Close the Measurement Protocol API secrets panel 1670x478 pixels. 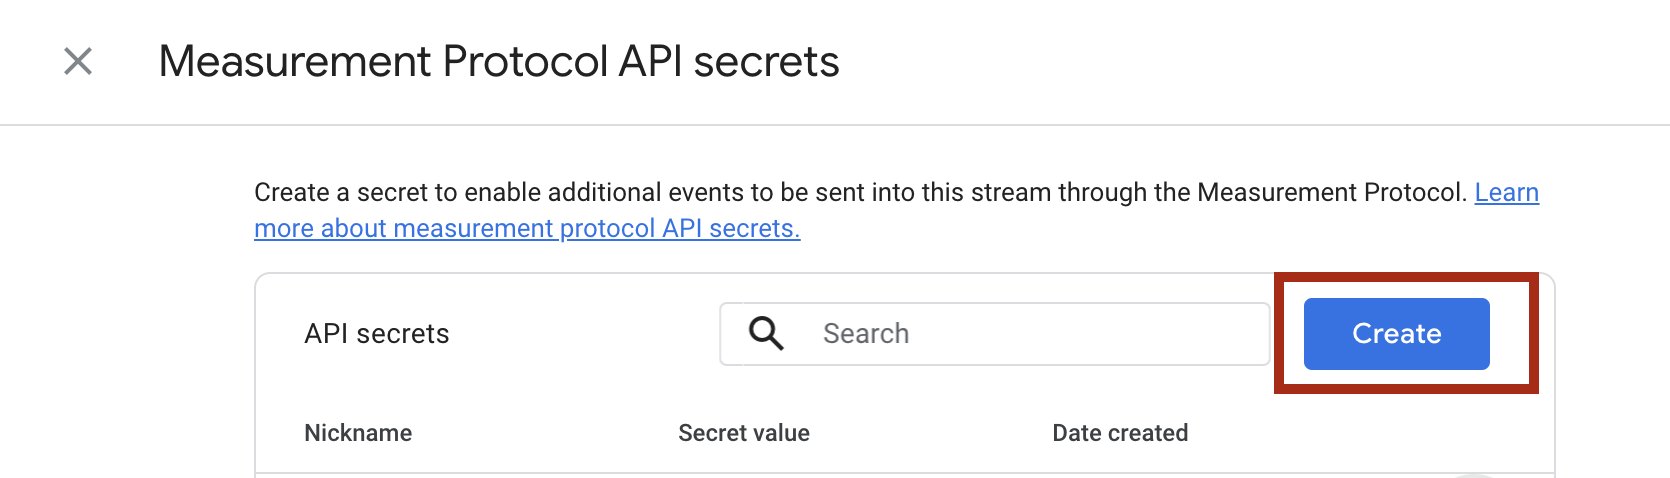(78, 61)
